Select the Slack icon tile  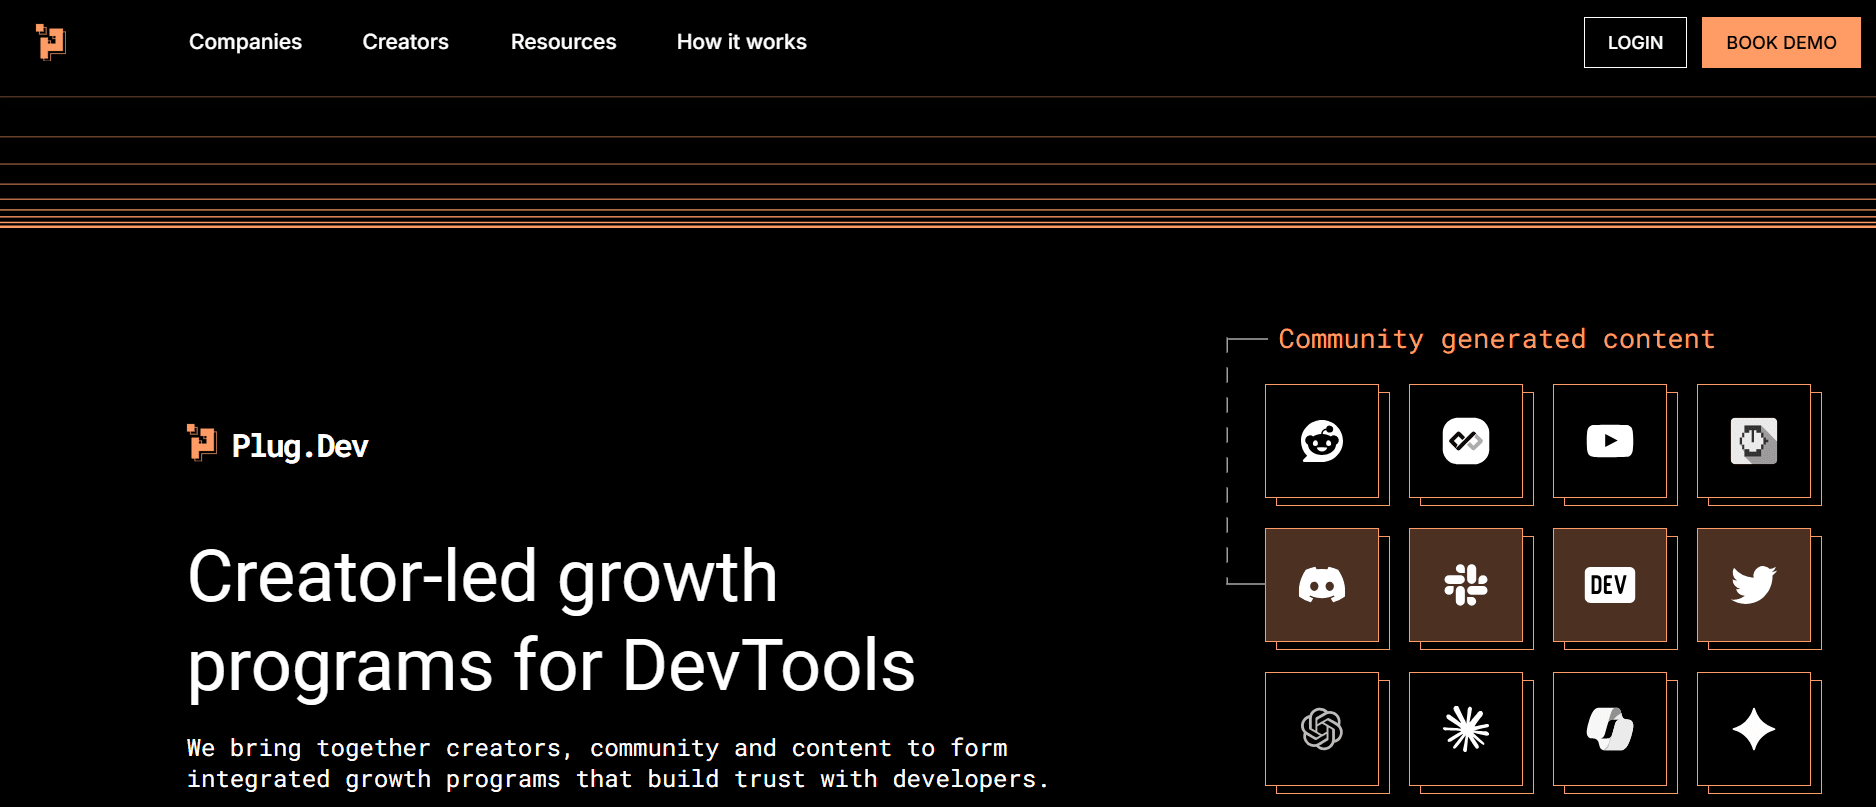1466,585
